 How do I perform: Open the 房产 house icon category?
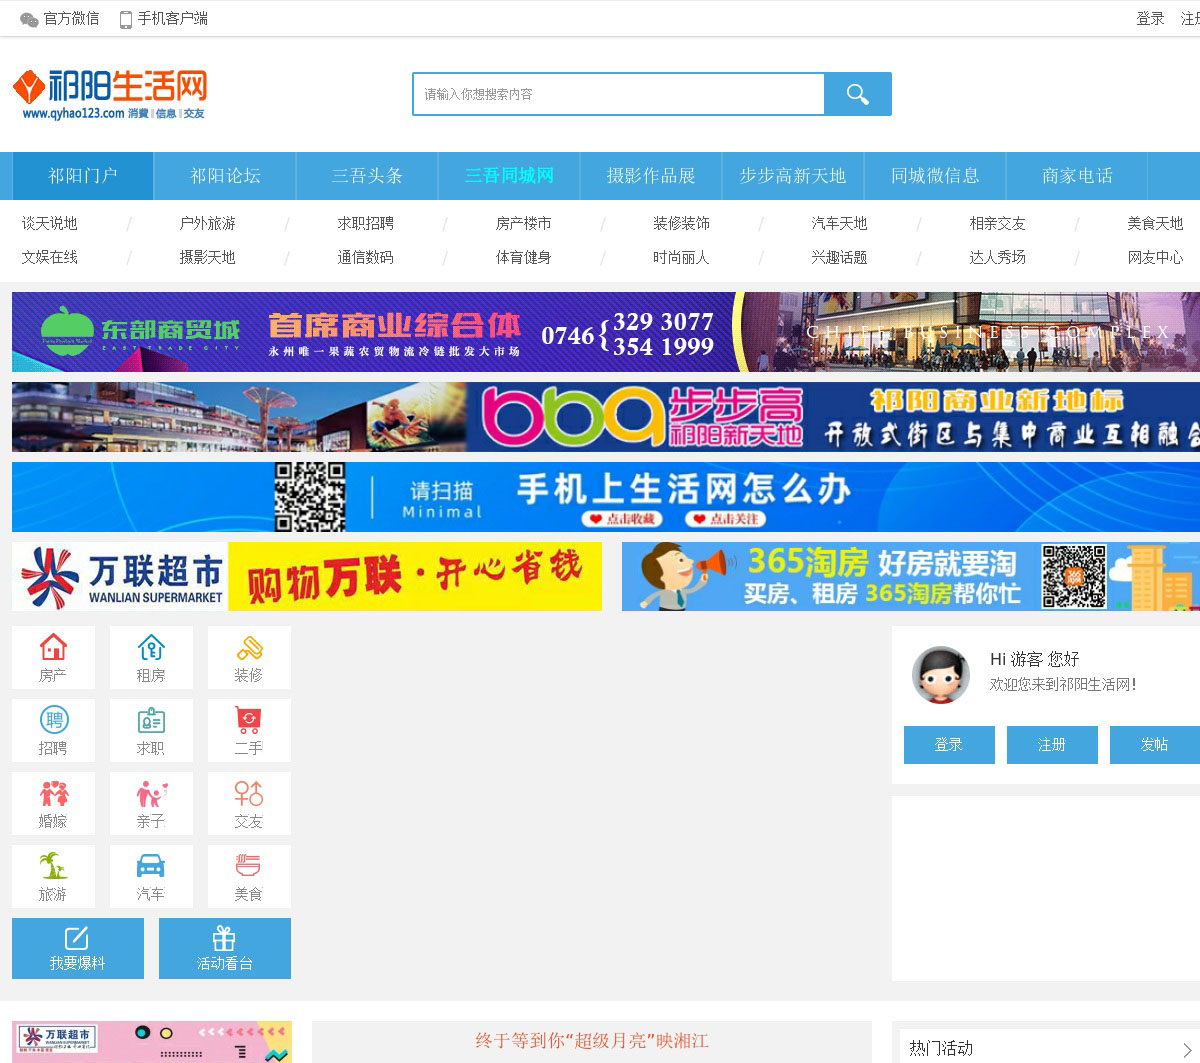[53, 657]
